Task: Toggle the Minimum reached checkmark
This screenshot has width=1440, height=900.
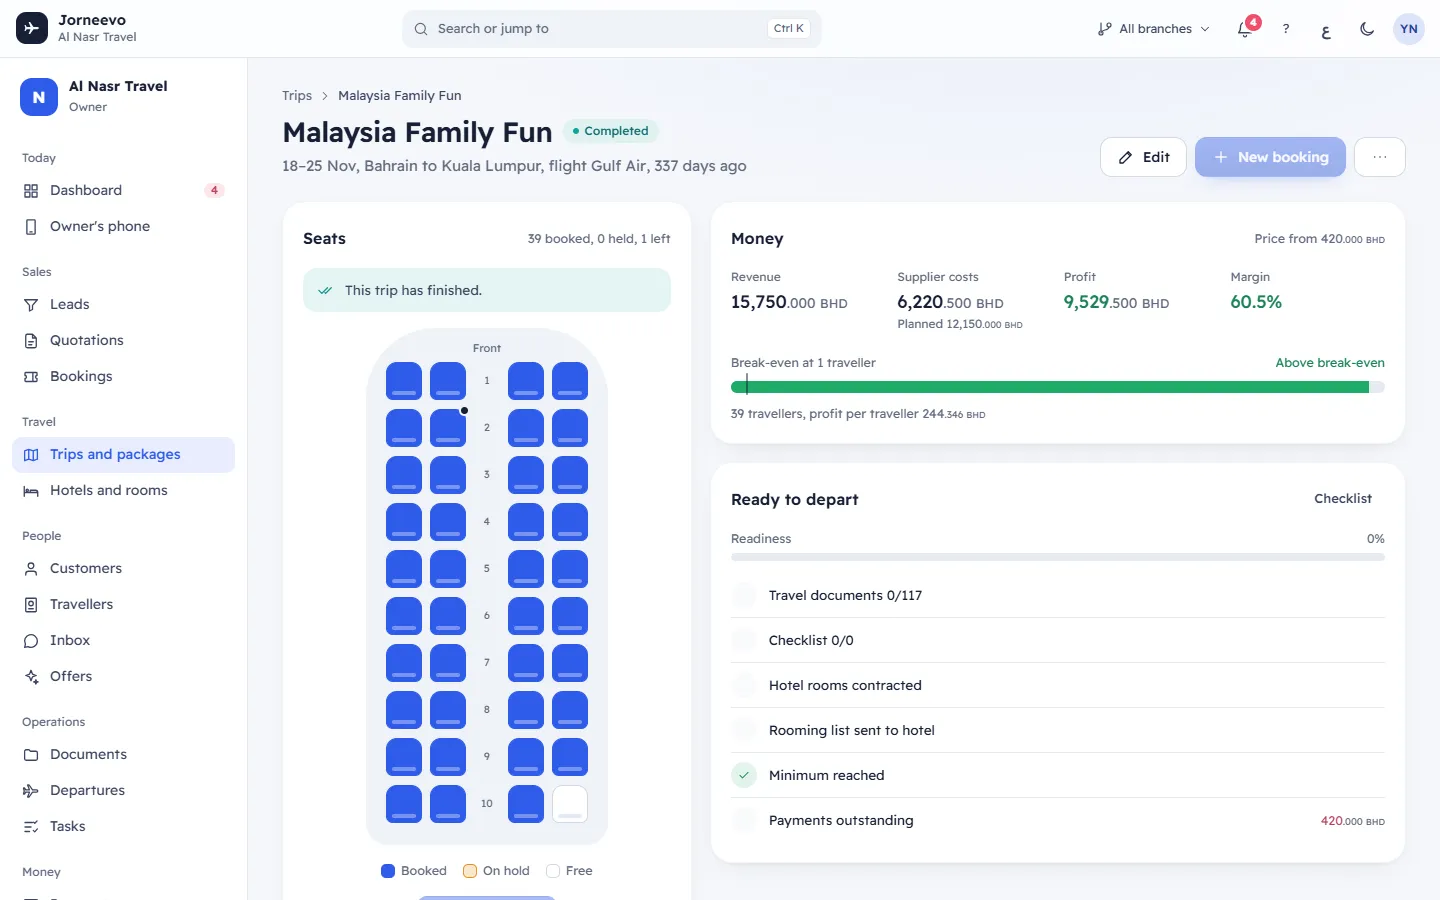Action: pos(744,775)
